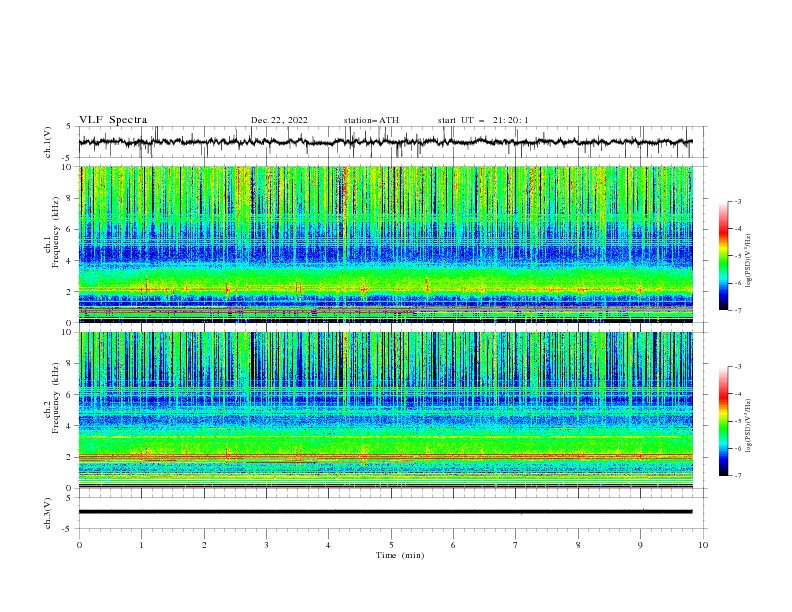Screen dimensions: 792x612
Task: Click the "ch.3(V)" axis label
Action: tap(48, 513)
